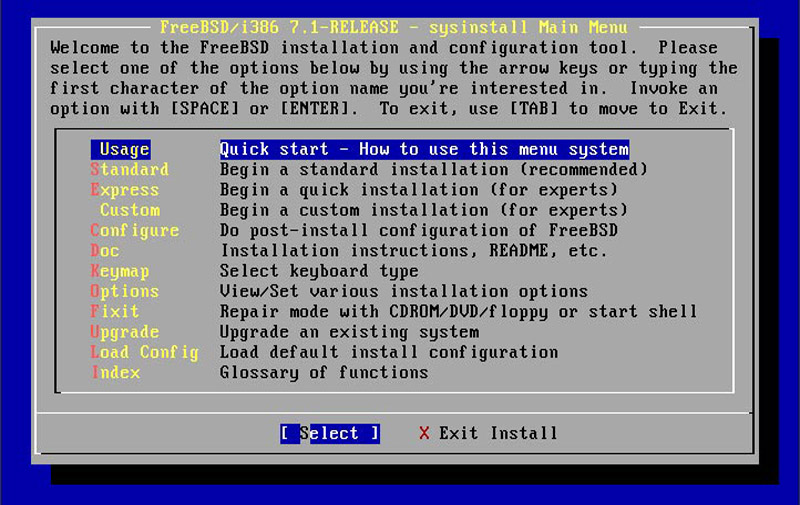Click 'Select keyboard type' description
This screenshot has height=505, width=800.
tap(319, 271)
